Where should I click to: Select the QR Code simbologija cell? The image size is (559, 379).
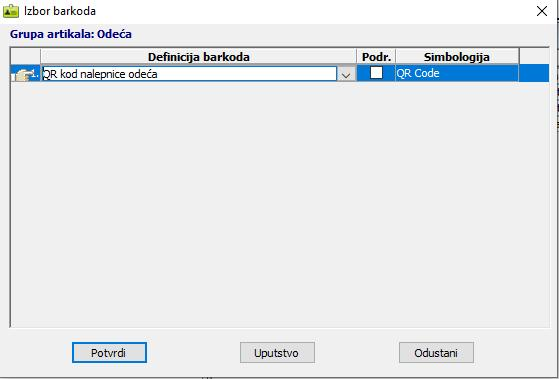tap(457, 73)
